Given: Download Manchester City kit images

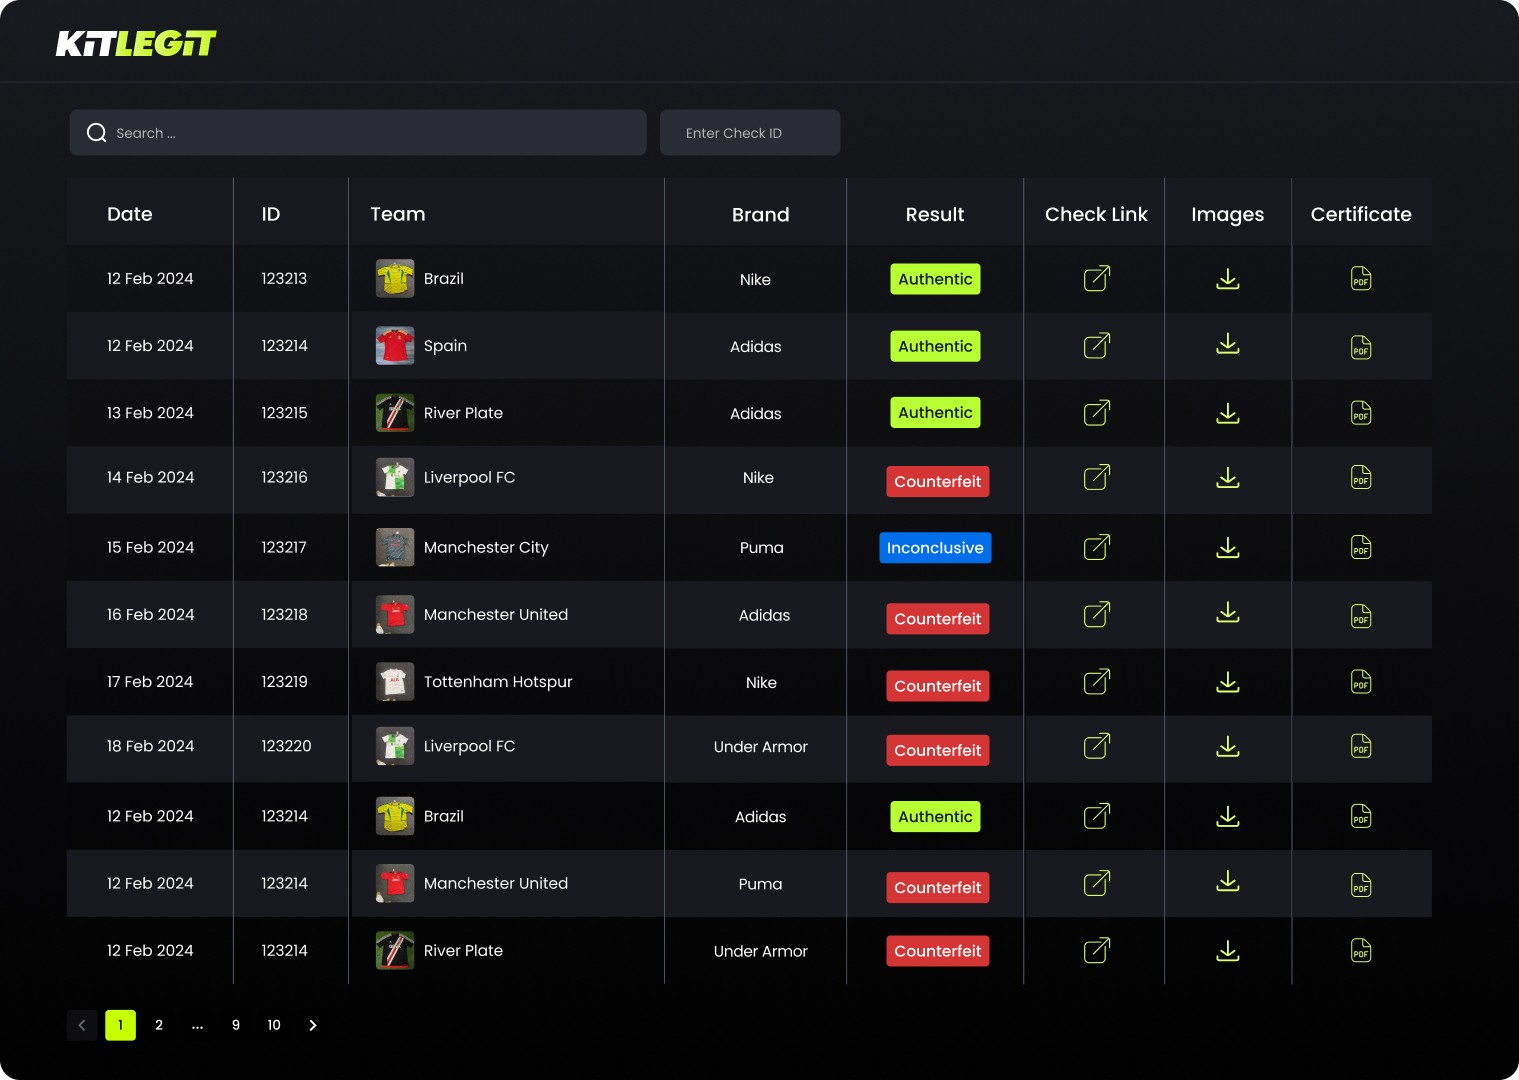Looking at the screenshot, I should [1228, 548].
